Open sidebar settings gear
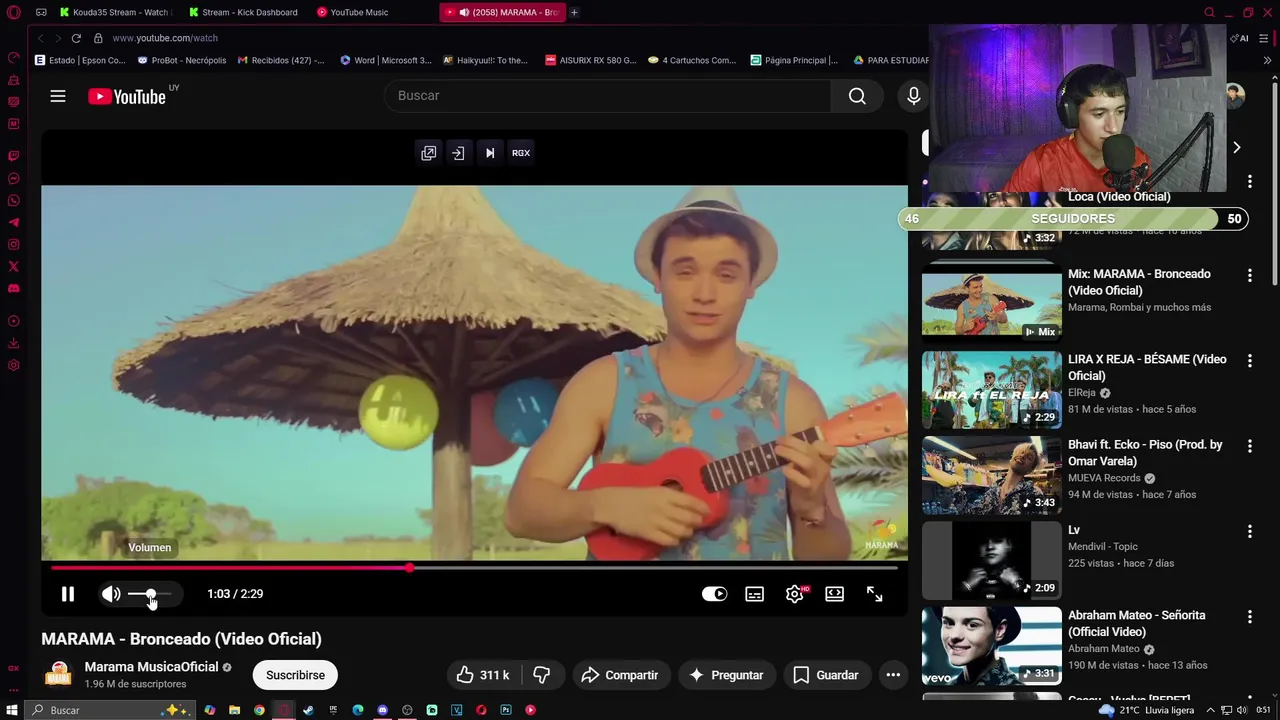Screen dimensions: 1280x720 tap(14, 366)
